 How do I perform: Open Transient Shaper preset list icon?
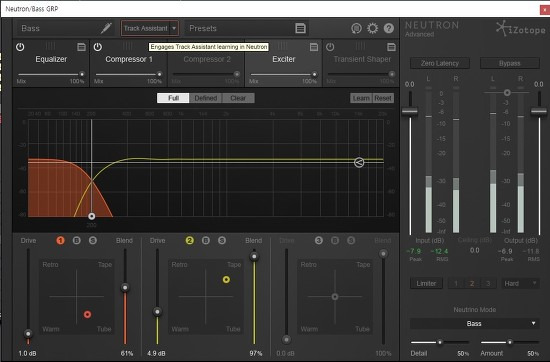coord(391,47)
